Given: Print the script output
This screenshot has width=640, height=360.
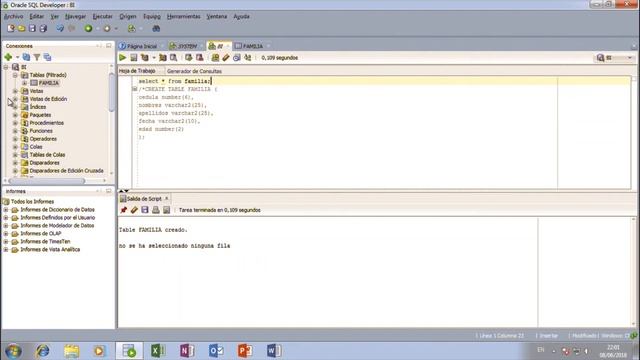Looking at the screenshot, I should click(156, 210).
